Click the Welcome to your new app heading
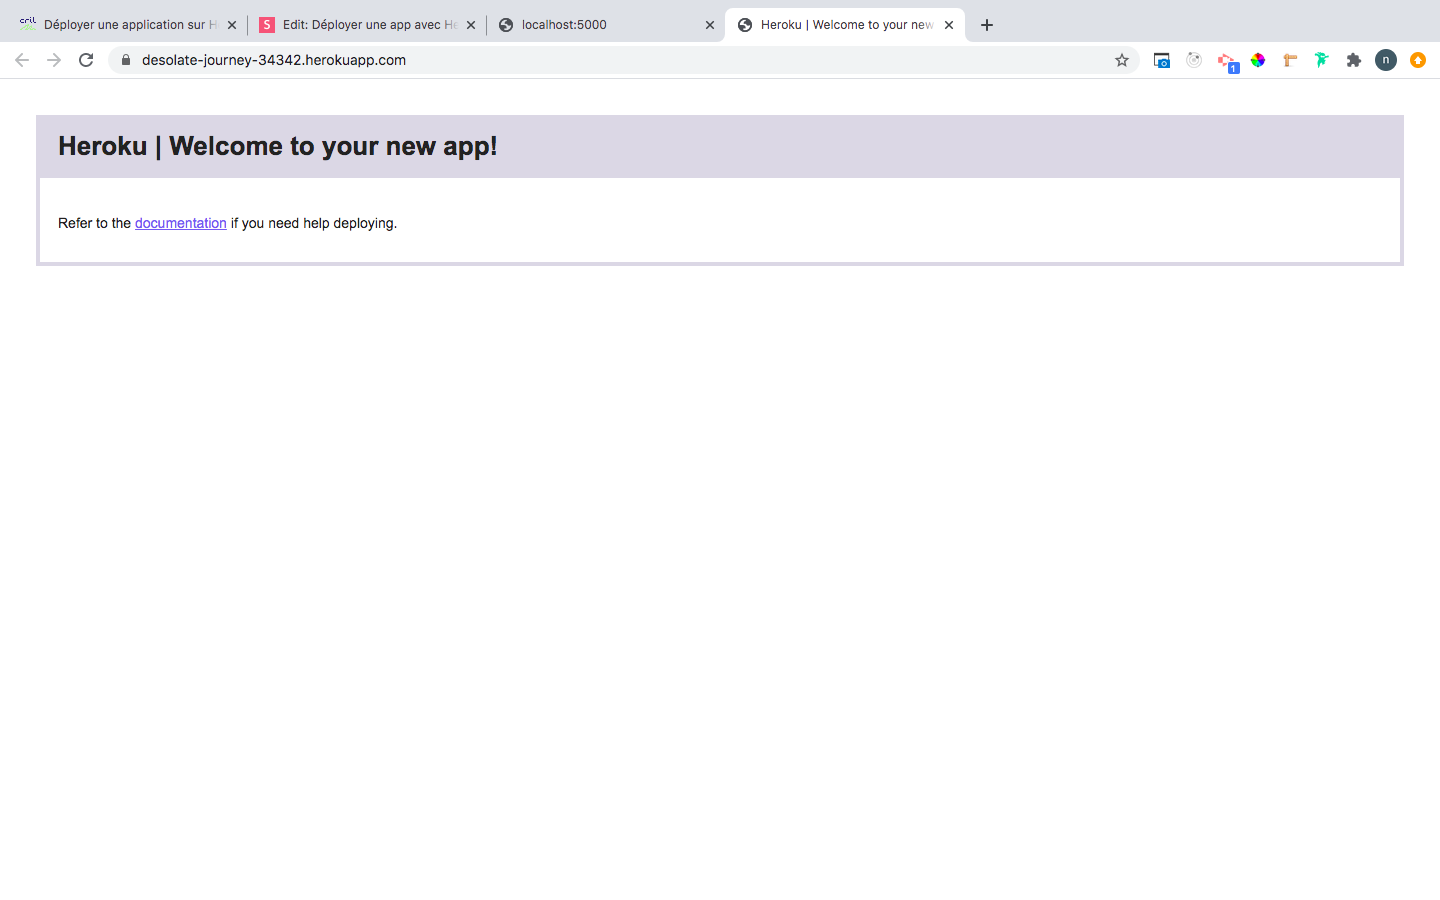The height and width of the screenshot is (900, 1440). (278, 146)
